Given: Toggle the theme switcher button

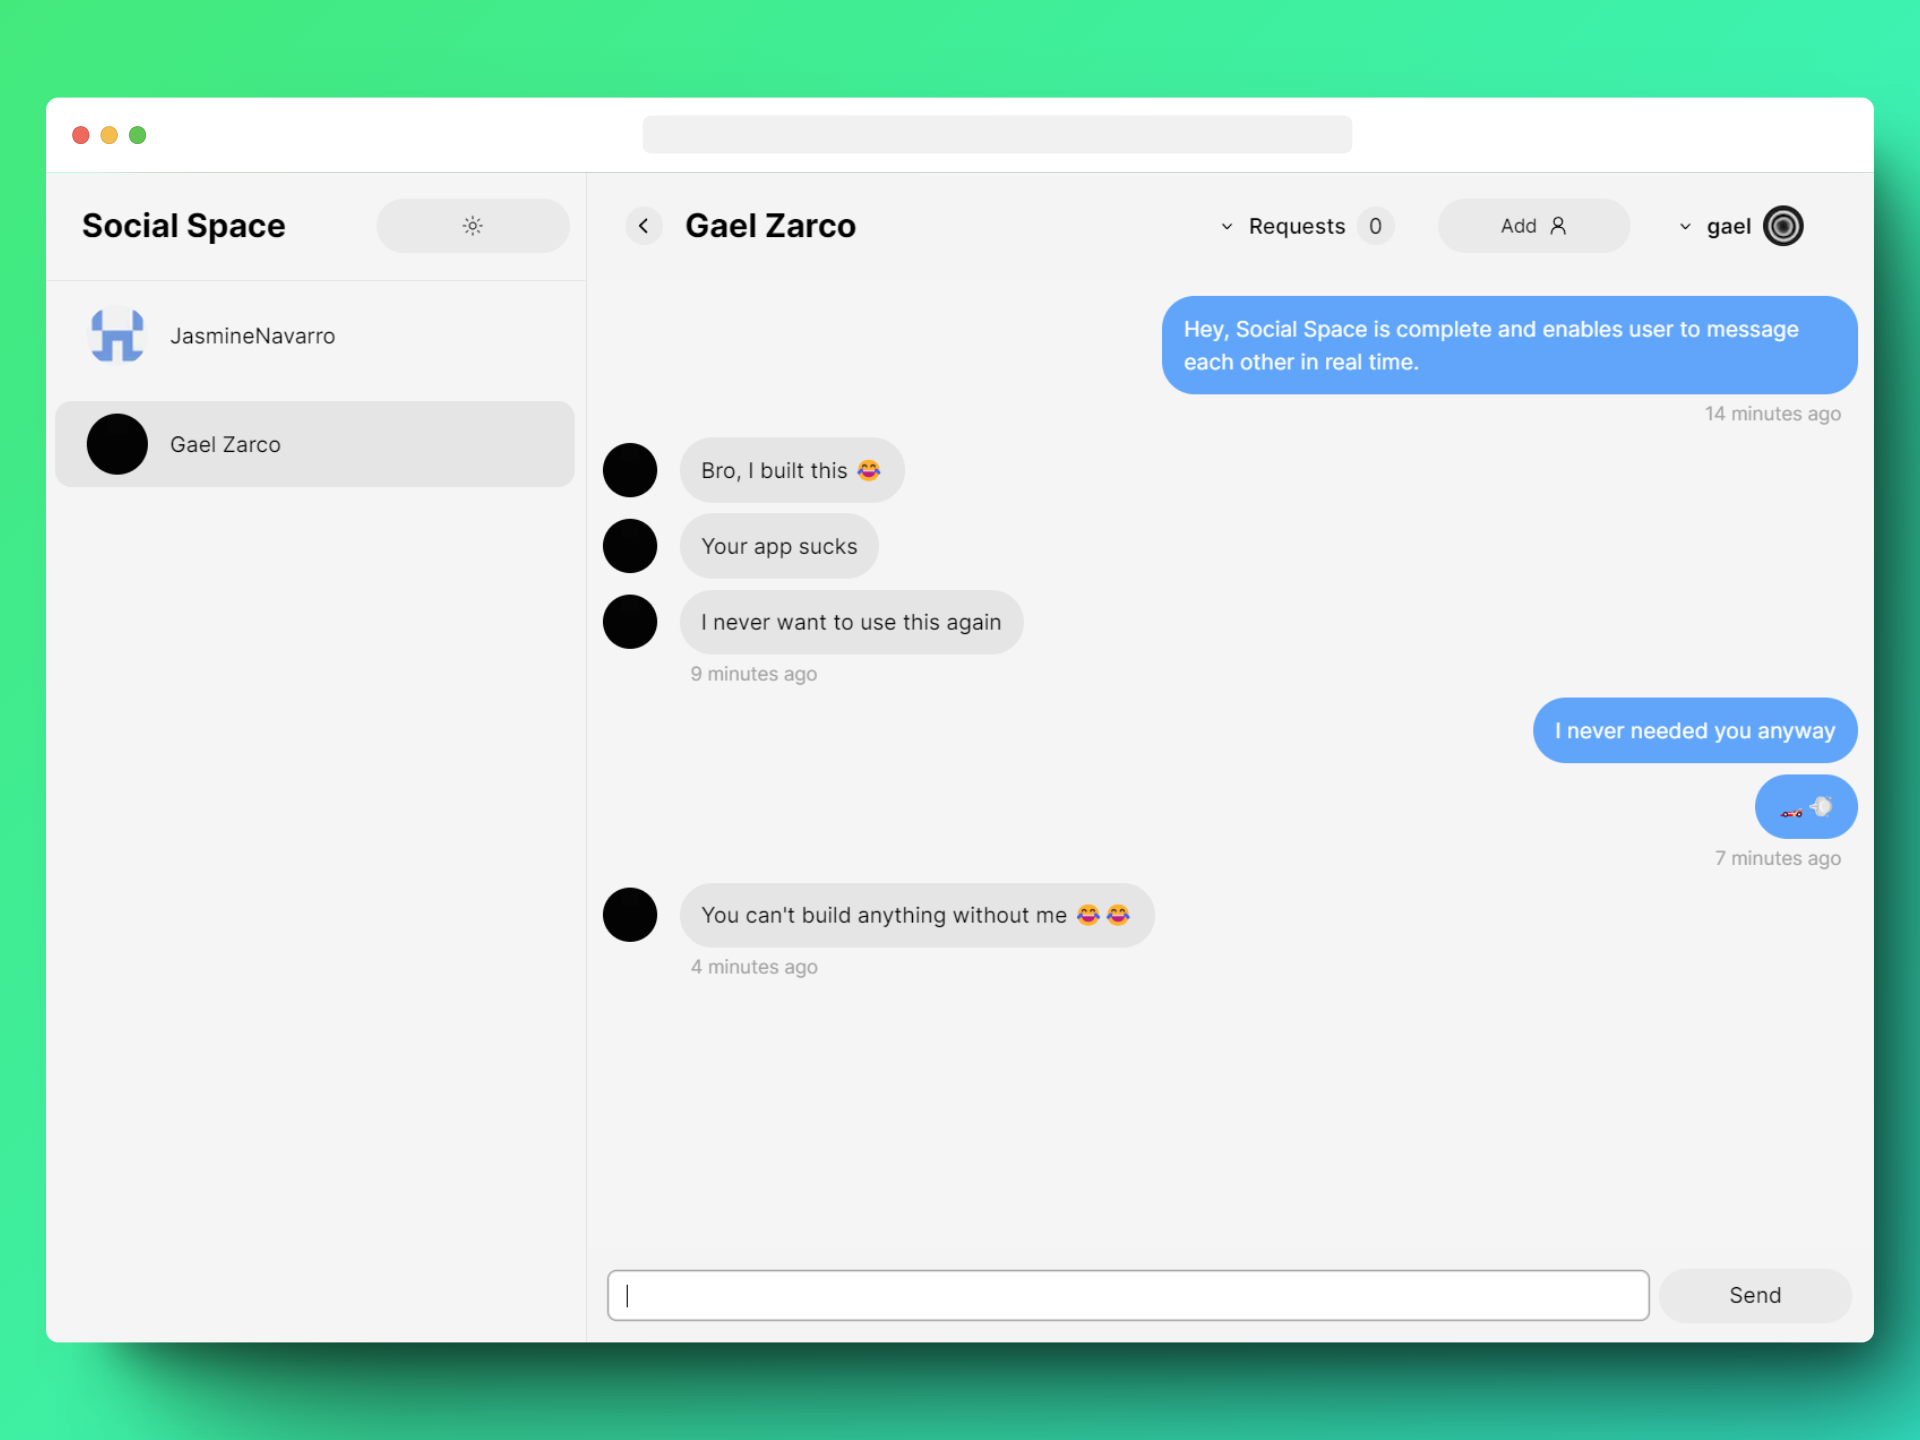Looking at the screenshot, I should click(472, 225).
